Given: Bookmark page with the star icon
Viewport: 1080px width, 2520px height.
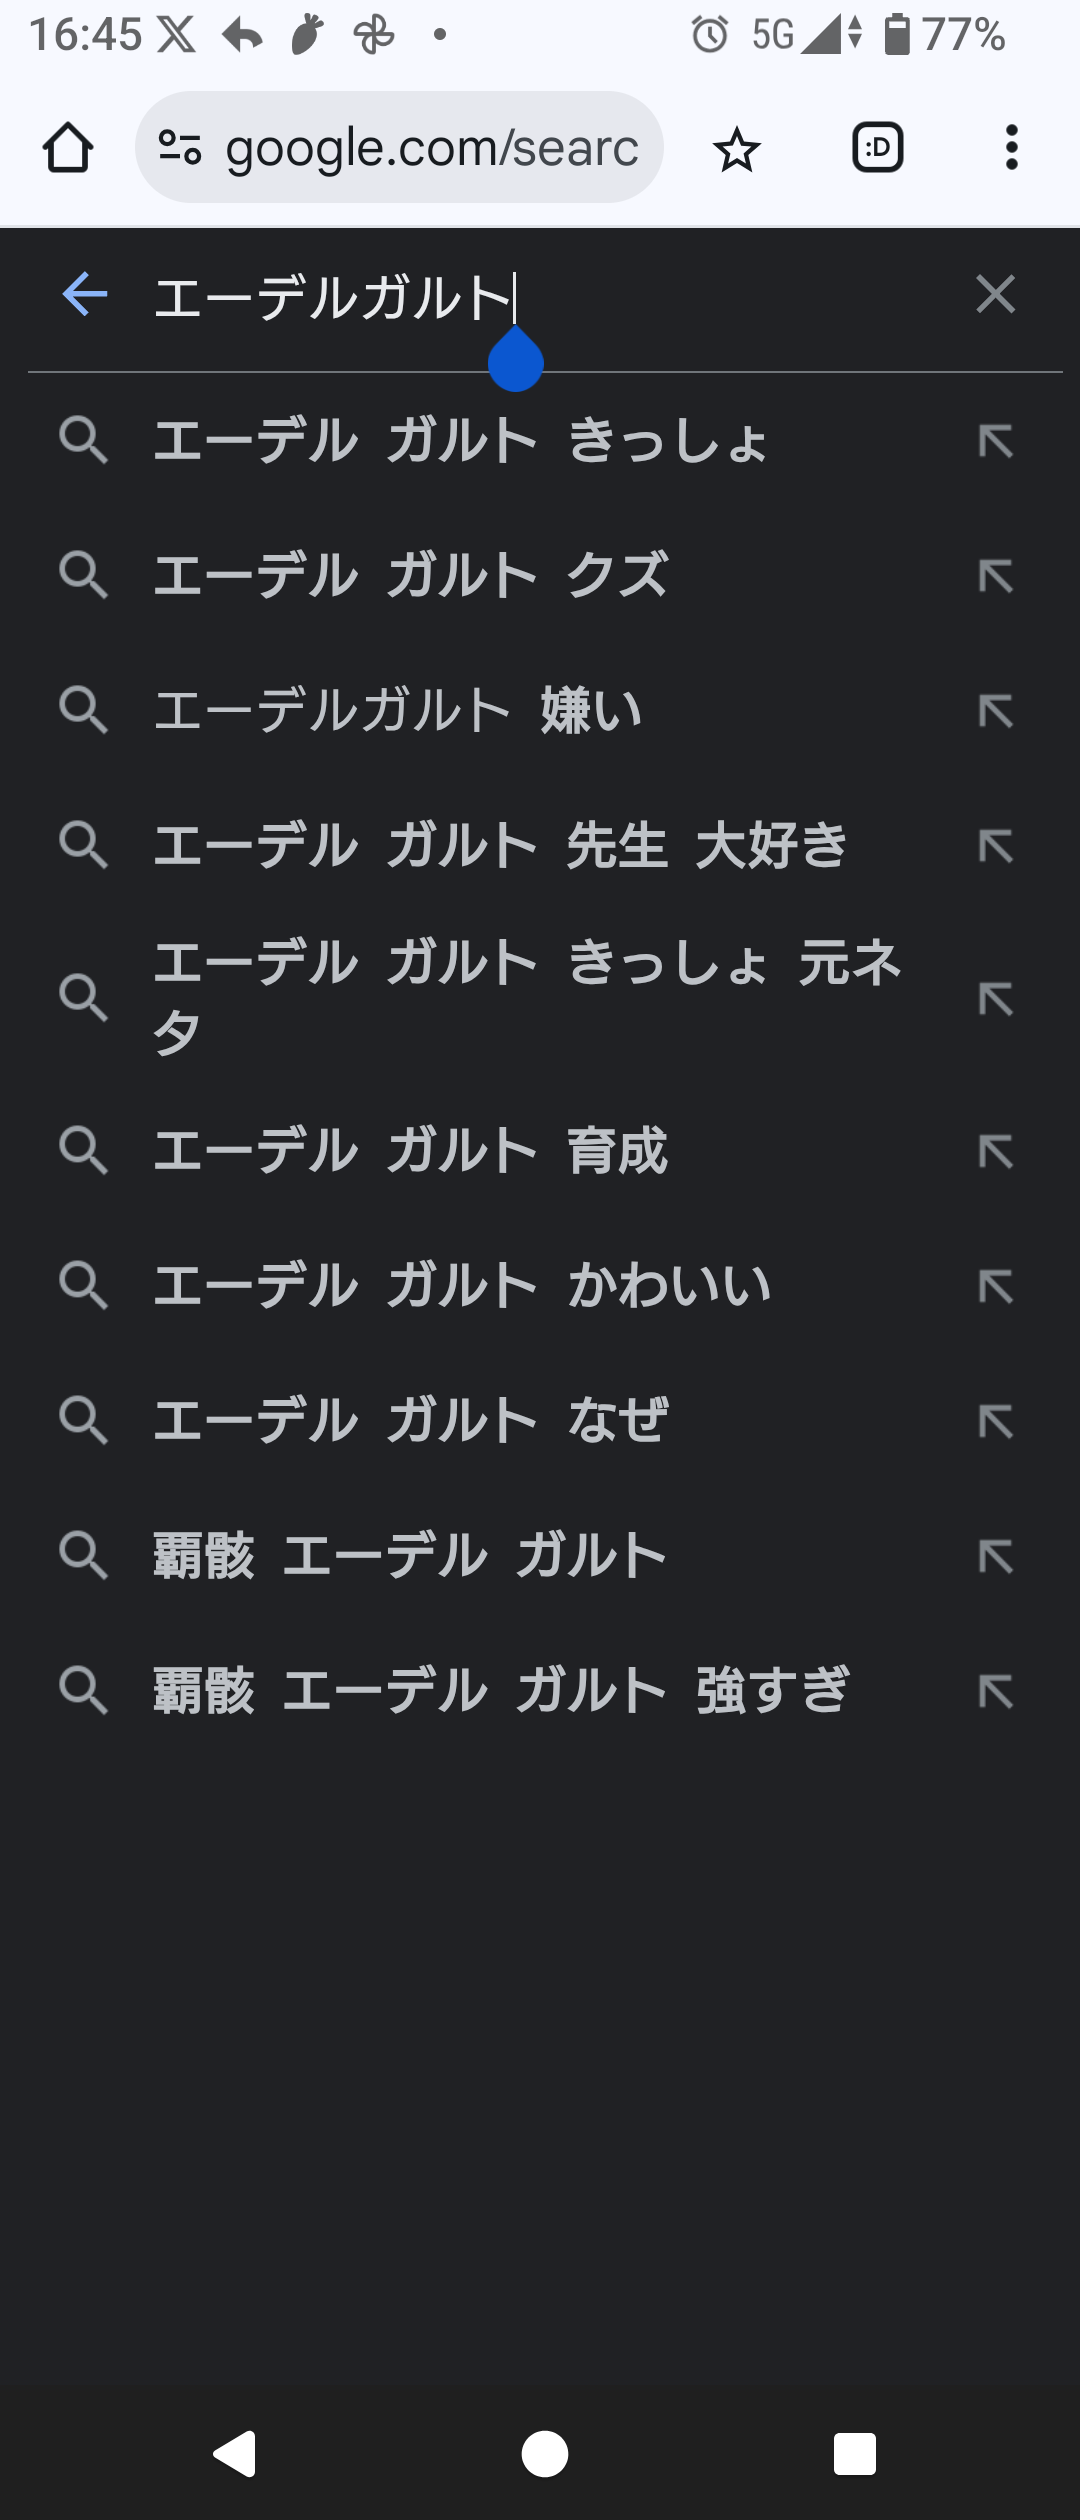Looking at the screenshot, I should [737, 149].
